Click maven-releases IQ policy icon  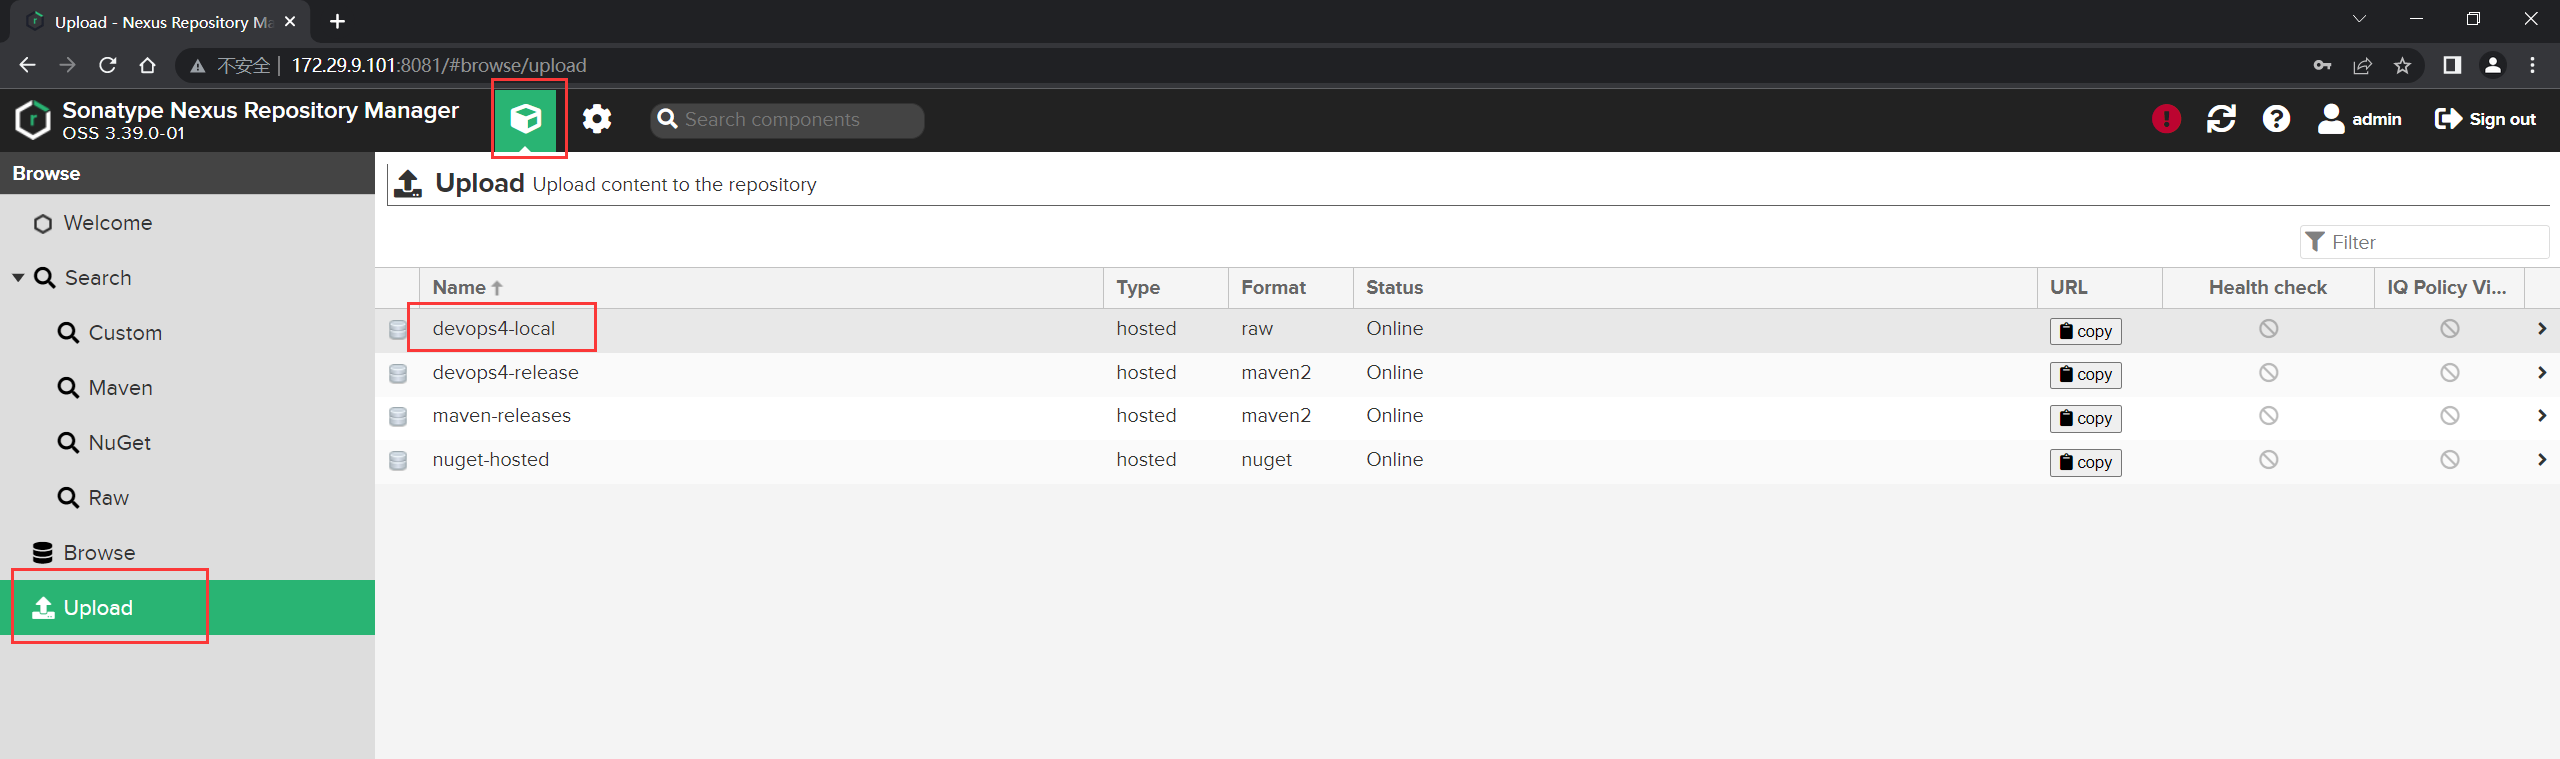pyautogui.click(x=2449, y=416)
